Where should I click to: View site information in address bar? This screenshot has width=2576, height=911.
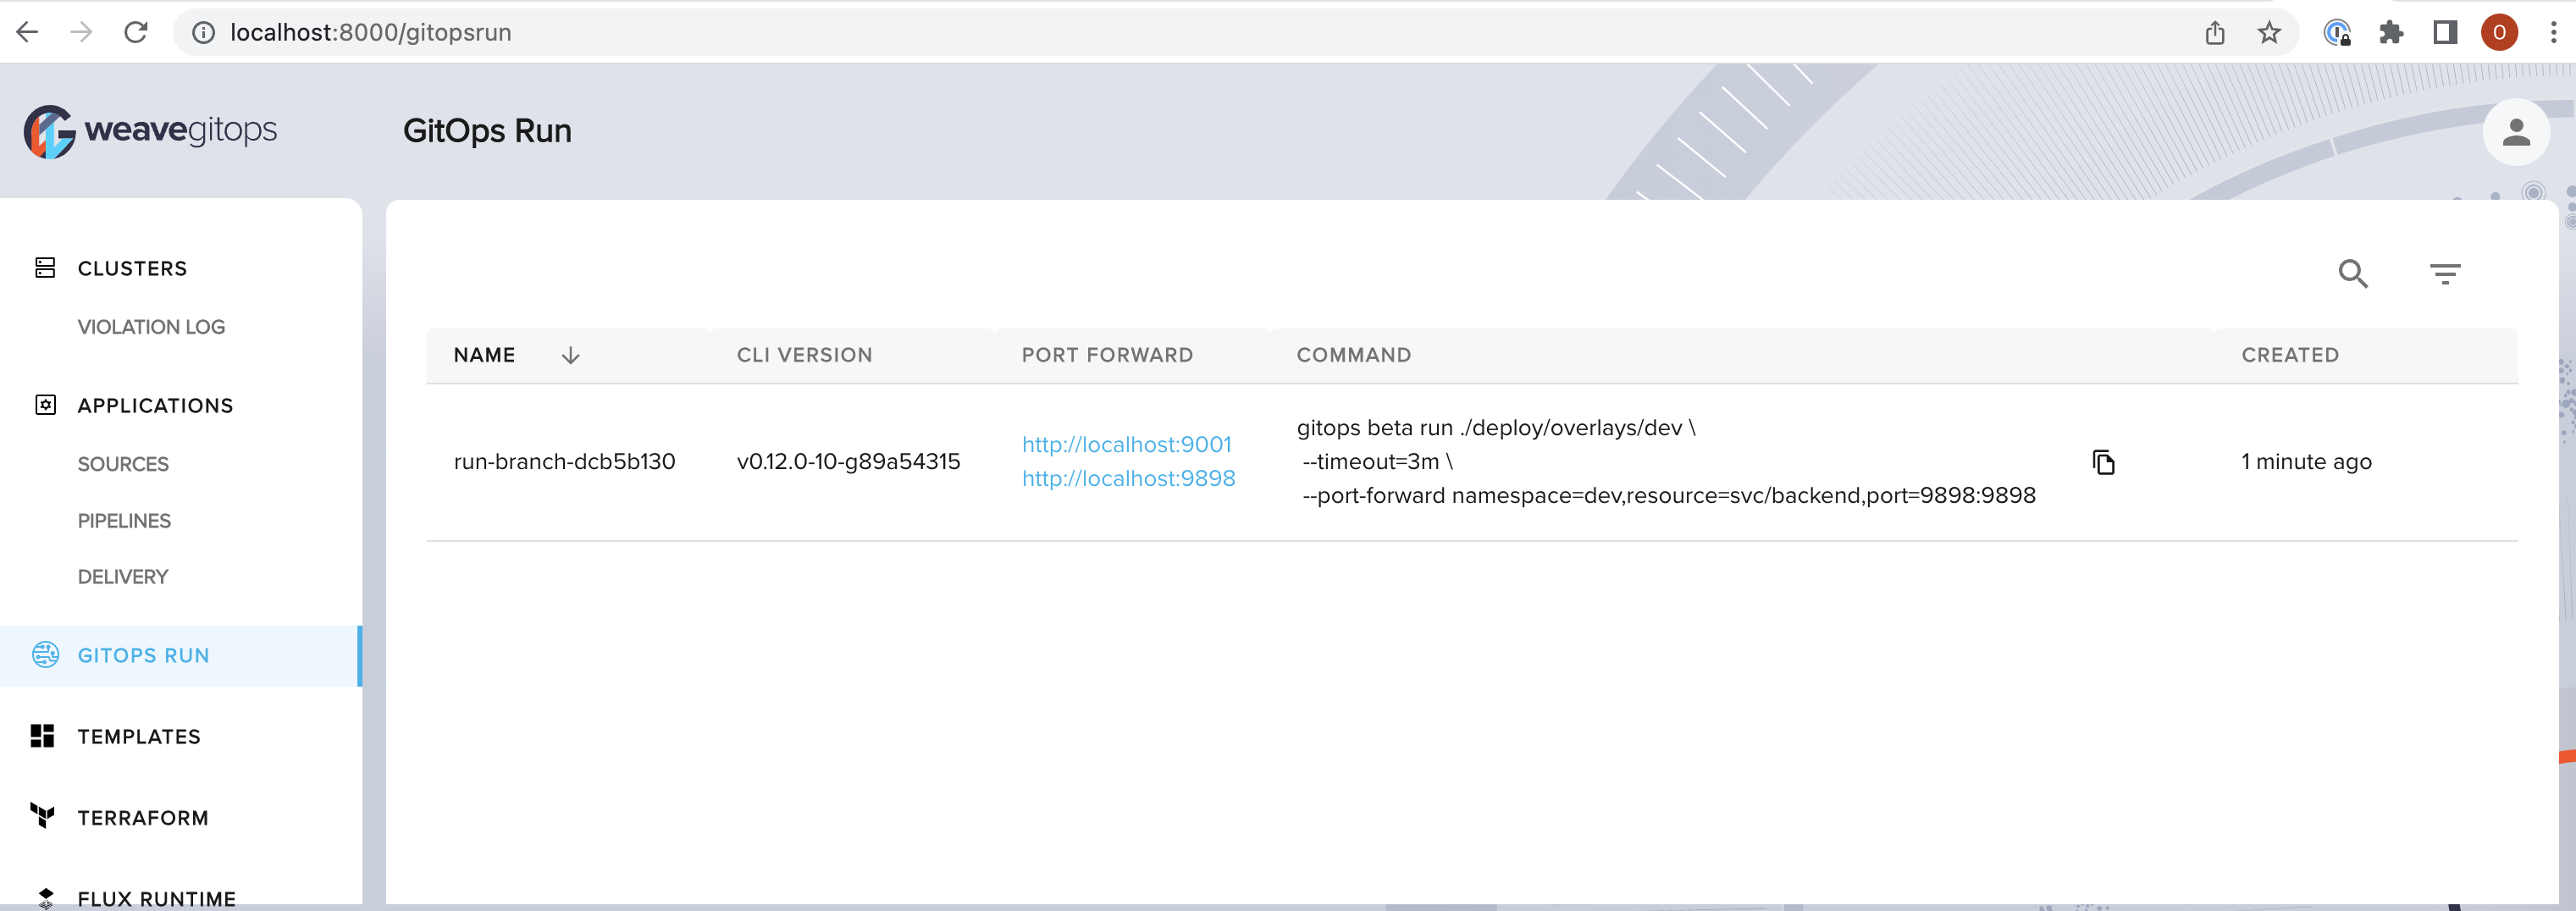coord(203,33)
